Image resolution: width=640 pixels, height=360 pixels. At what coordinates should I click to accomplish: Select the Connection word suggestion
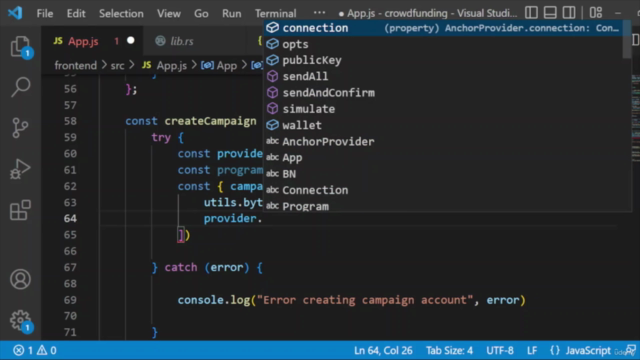[443, 190]
